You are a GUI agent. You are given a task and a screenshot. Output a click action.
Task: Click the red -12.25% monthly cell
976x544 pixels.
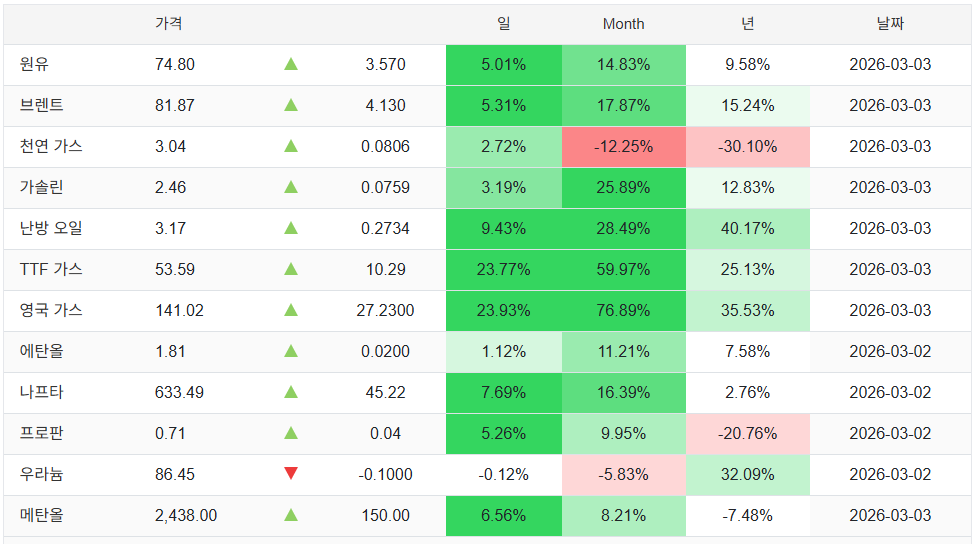(623, 146)
